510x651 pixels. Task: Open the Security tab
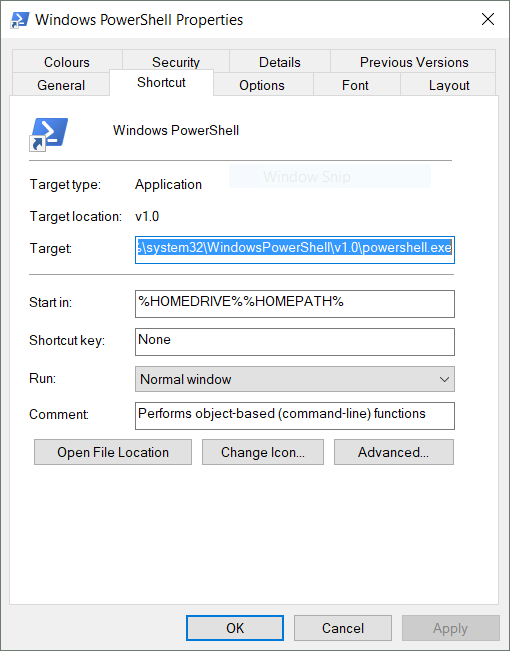(176, 62)
